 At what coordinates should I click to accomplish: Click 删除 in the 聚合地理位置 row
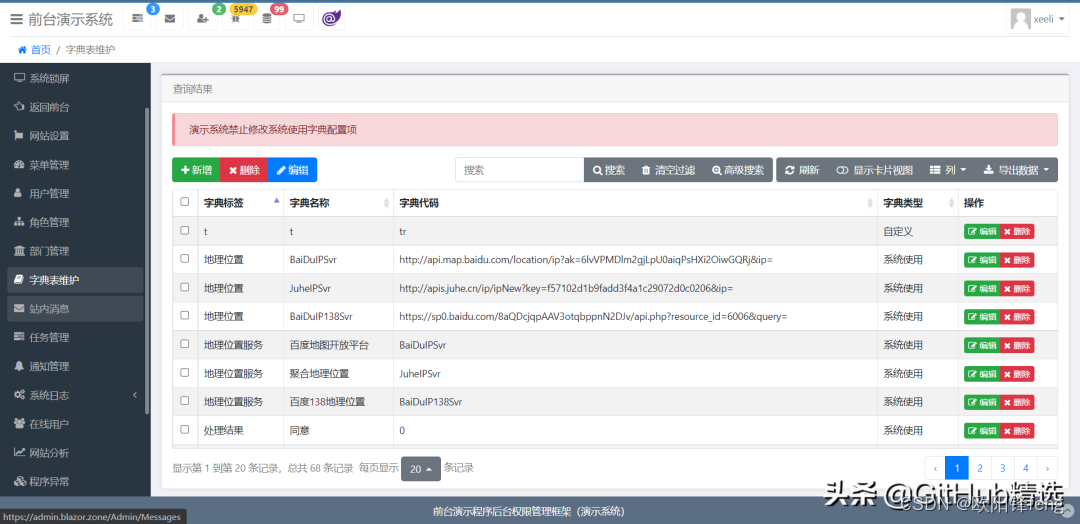tap(1017, 374)
